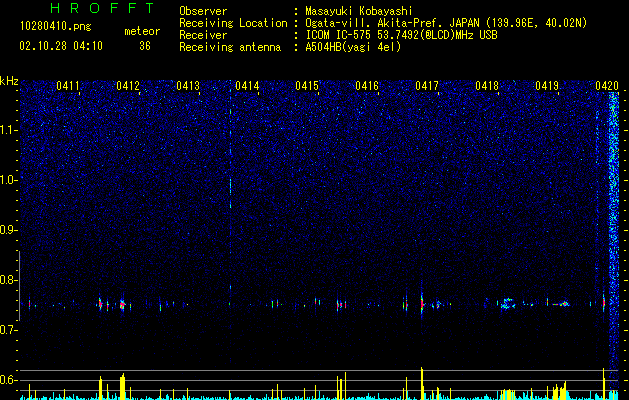Image resolution: width=629 pixels, height=400 pixels.
Task: Click the Receiving Location field label
Action: [x=233, y=23]
